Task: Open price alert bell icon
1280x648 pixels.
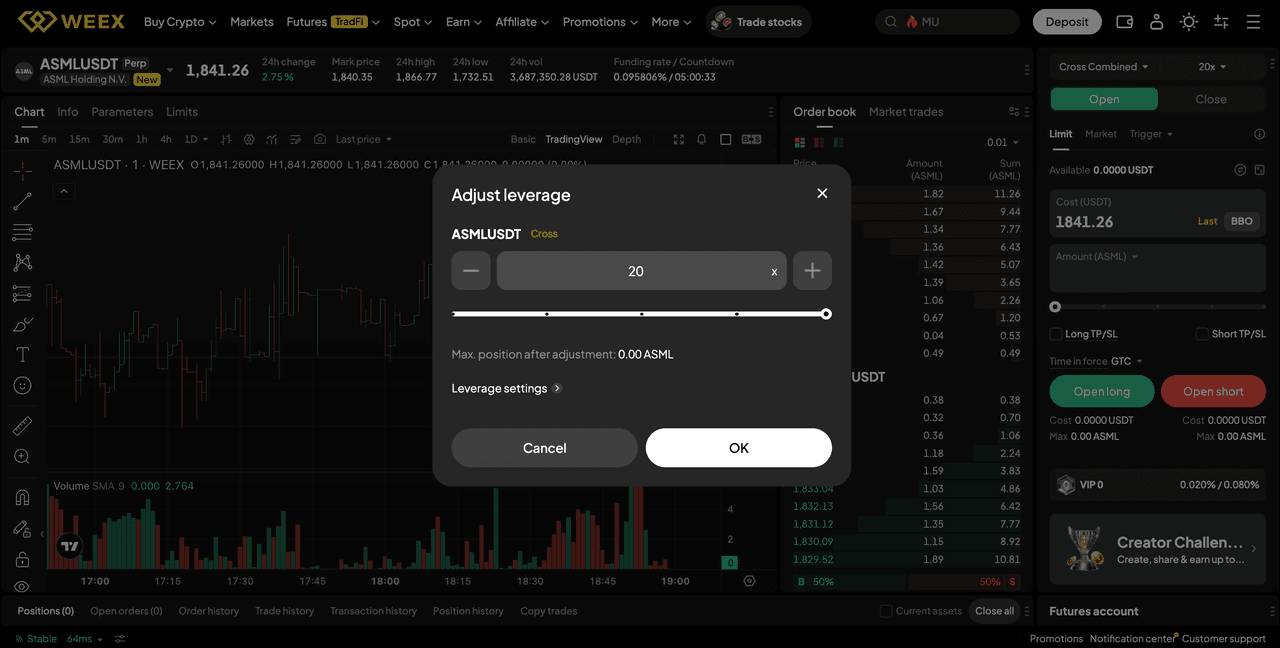Action: [x=702, y=139]
